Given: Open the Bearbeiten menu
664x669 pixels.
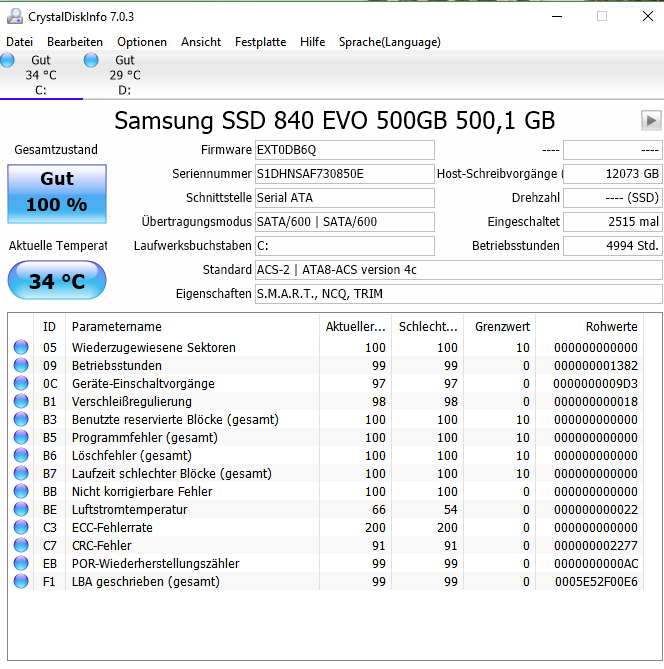Looking at the screenshot, I should (x=75, y=42).
